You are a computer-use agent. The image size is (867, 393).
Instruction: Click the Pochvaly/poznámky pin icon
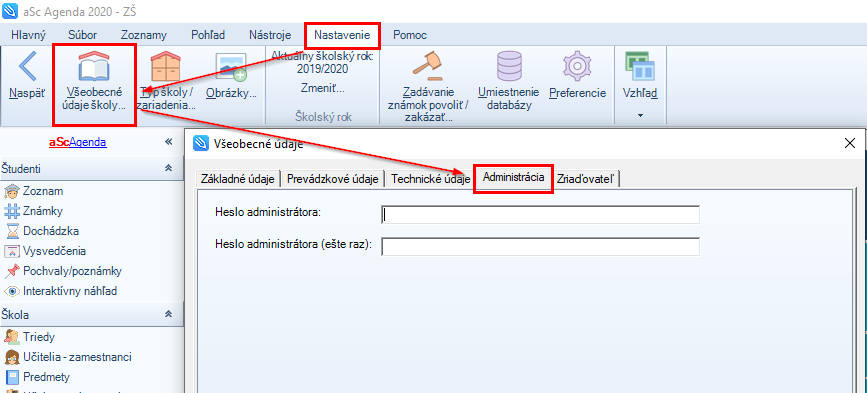pyautogui.click(x=12, y=271)
